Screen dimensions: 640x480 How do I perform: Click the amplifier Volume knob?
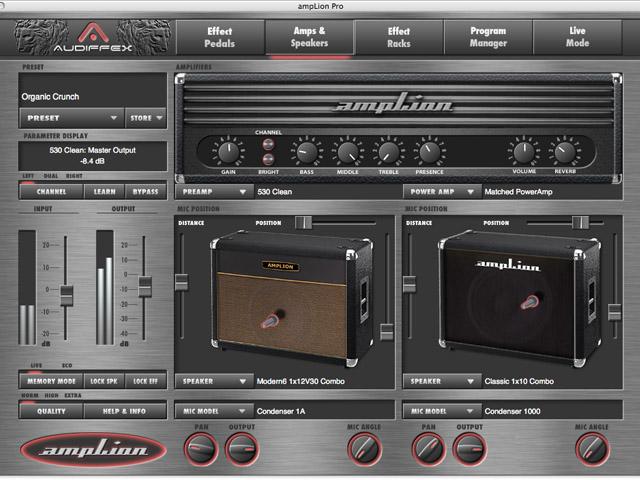[x=524, y=152]
